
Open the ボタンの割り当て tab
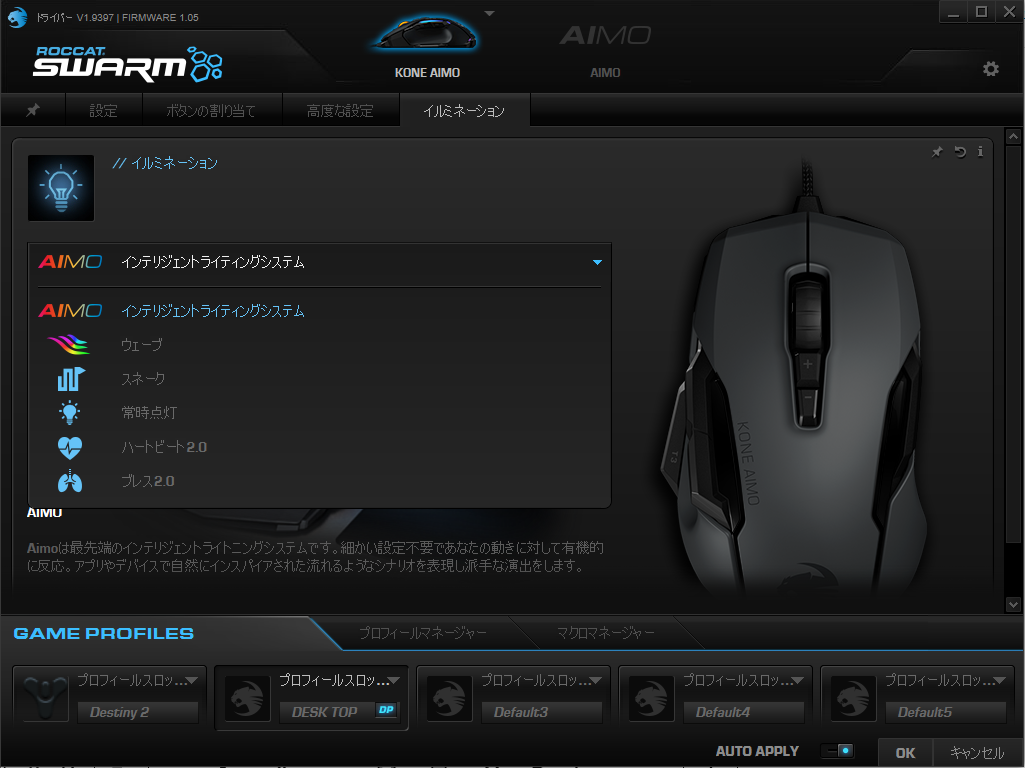click(x=211, y=110)
